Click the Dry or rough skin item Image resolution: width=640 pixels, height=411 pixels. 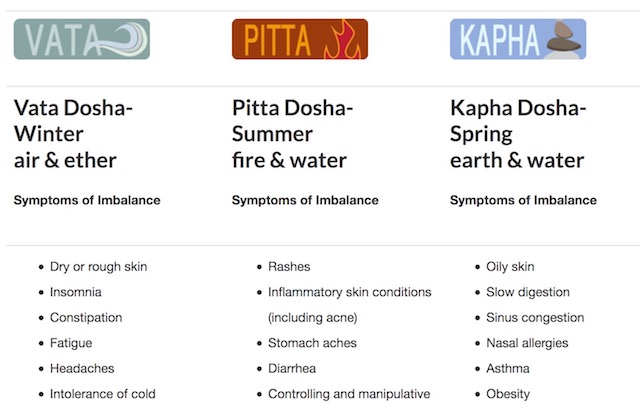pos(98,267)
